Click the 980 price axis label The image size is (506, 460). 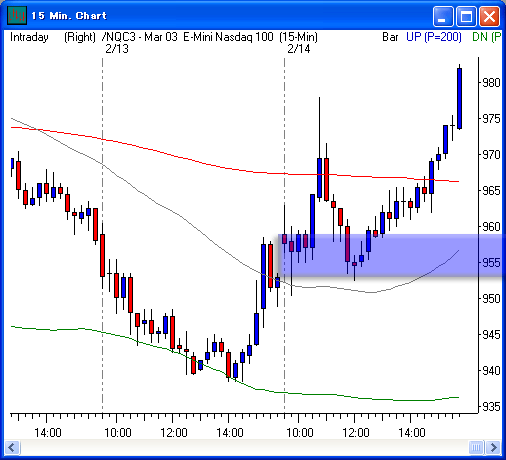click(491, 82)
